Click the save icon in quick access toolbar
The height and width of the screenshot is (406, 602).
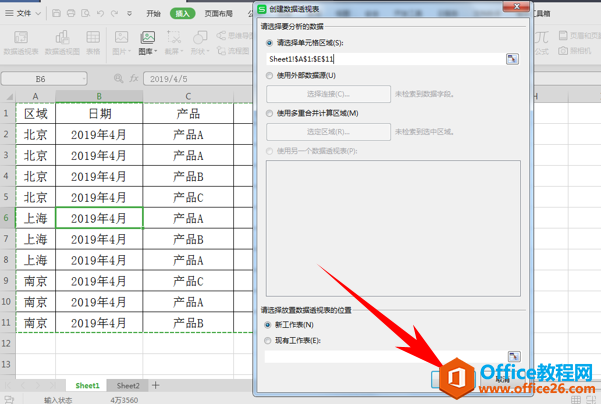pos(57,14)
